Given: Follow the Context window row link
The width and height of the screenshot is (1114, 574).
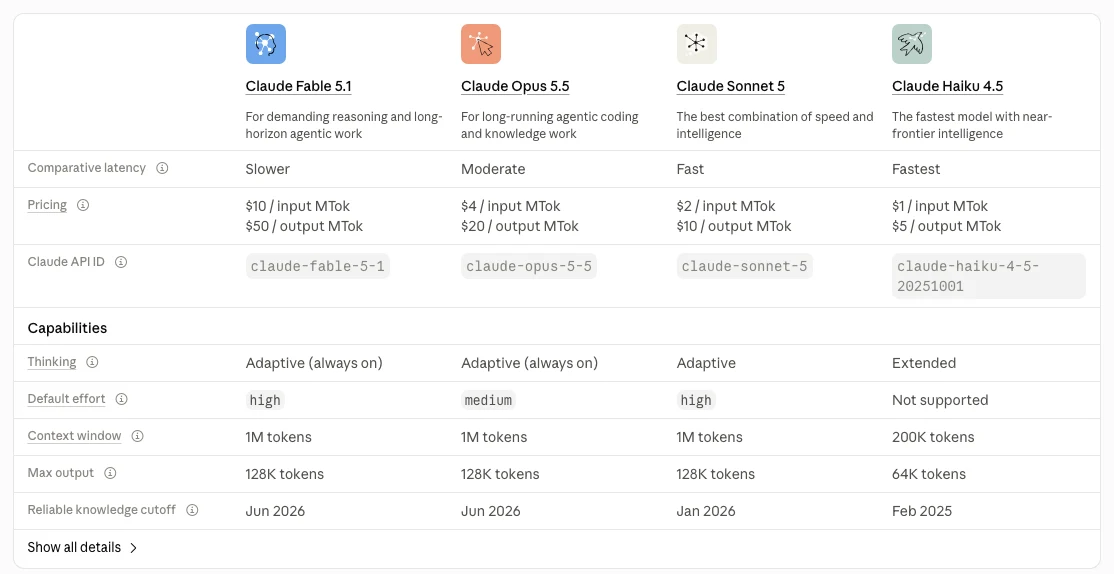Looking at the screenshot, I should pyautogui.click(x=75, y=436).
